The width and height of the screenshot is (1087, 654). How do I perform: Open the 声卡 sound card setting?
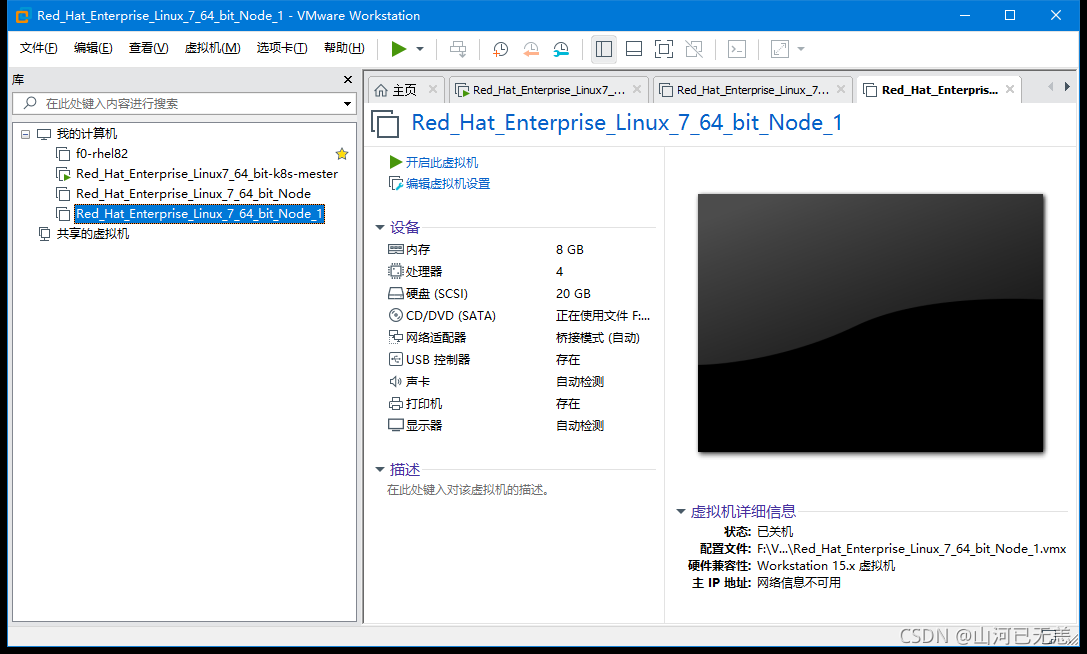417,381
